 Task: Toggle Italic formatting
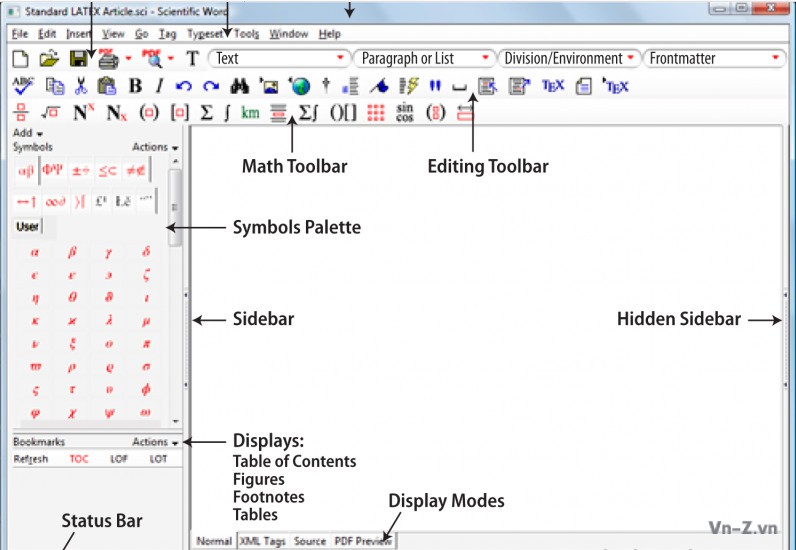point(159,86)
